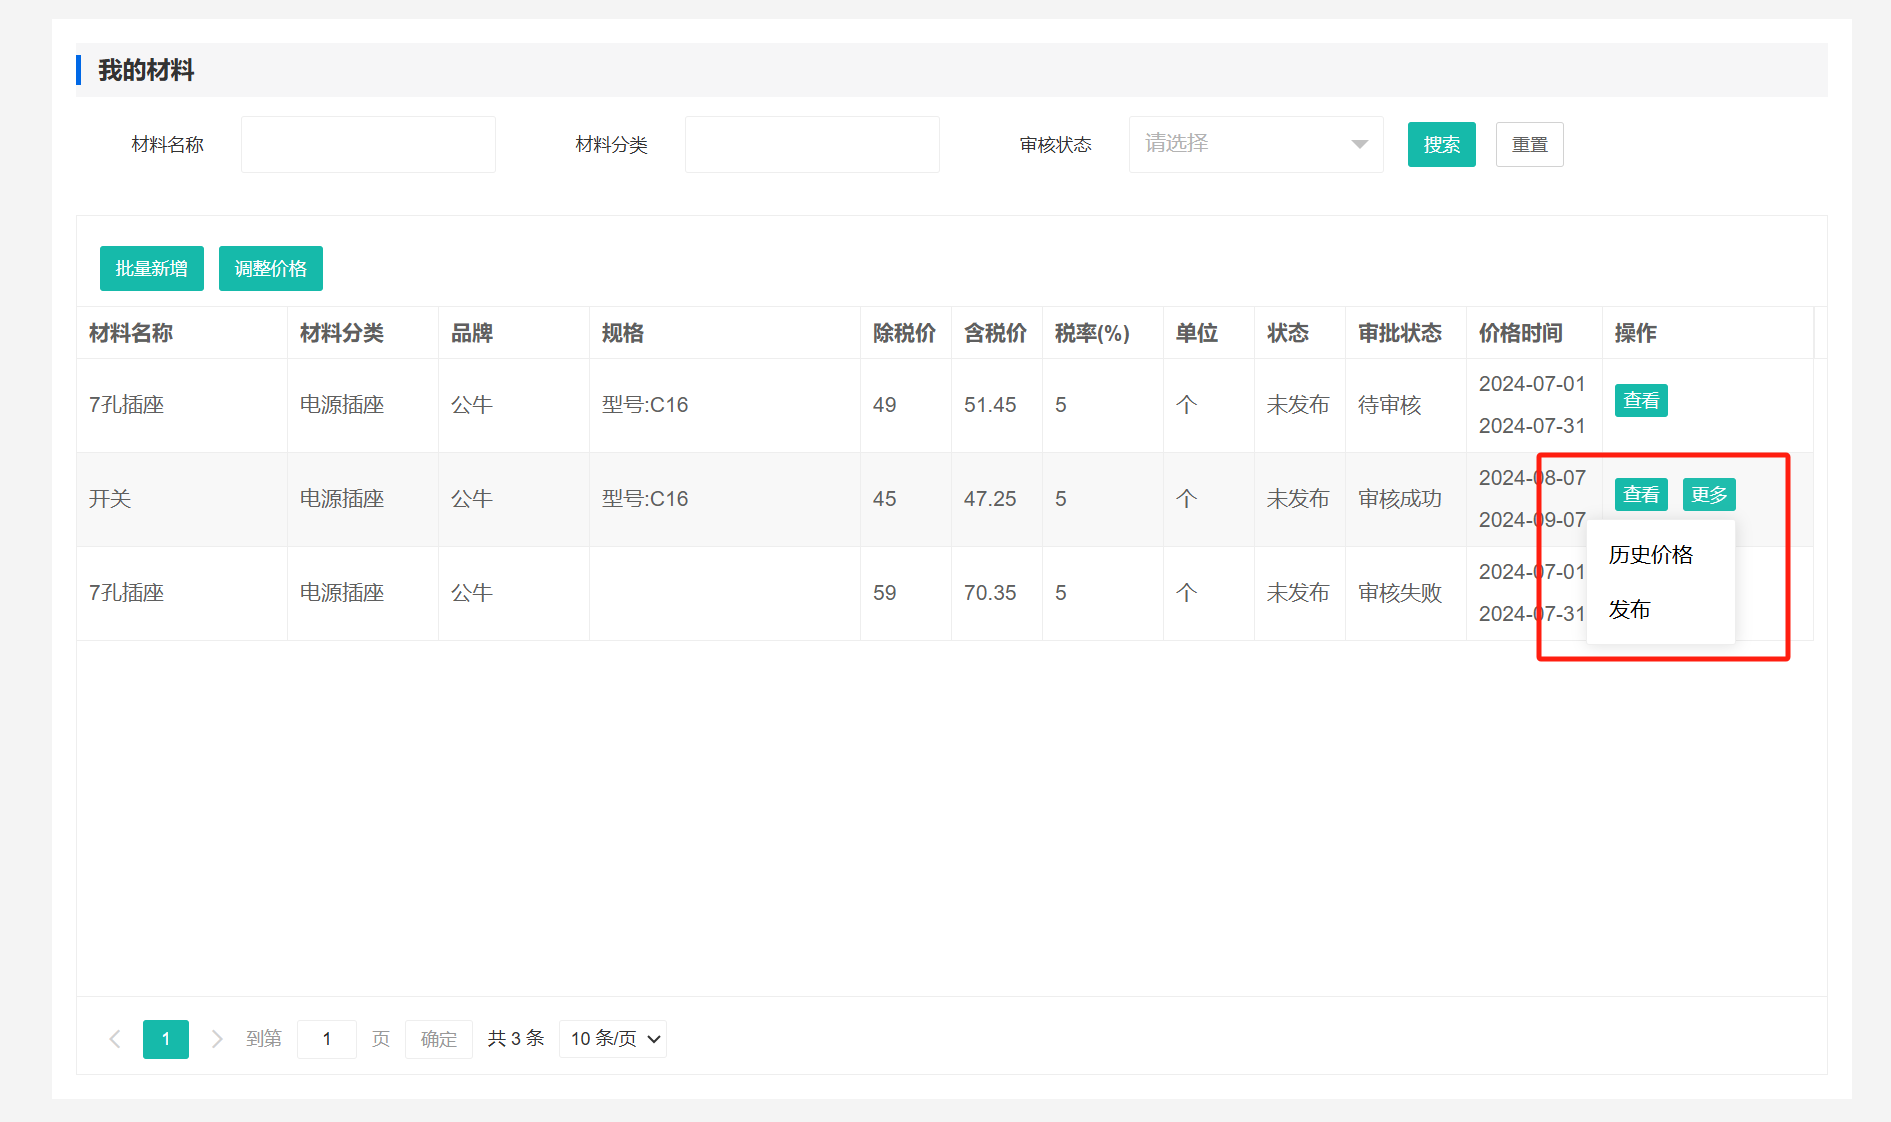Viewport: 1891px width, 1122px height.
Task: Click 查看 for the 开关 row
Action: [1640, 495]
